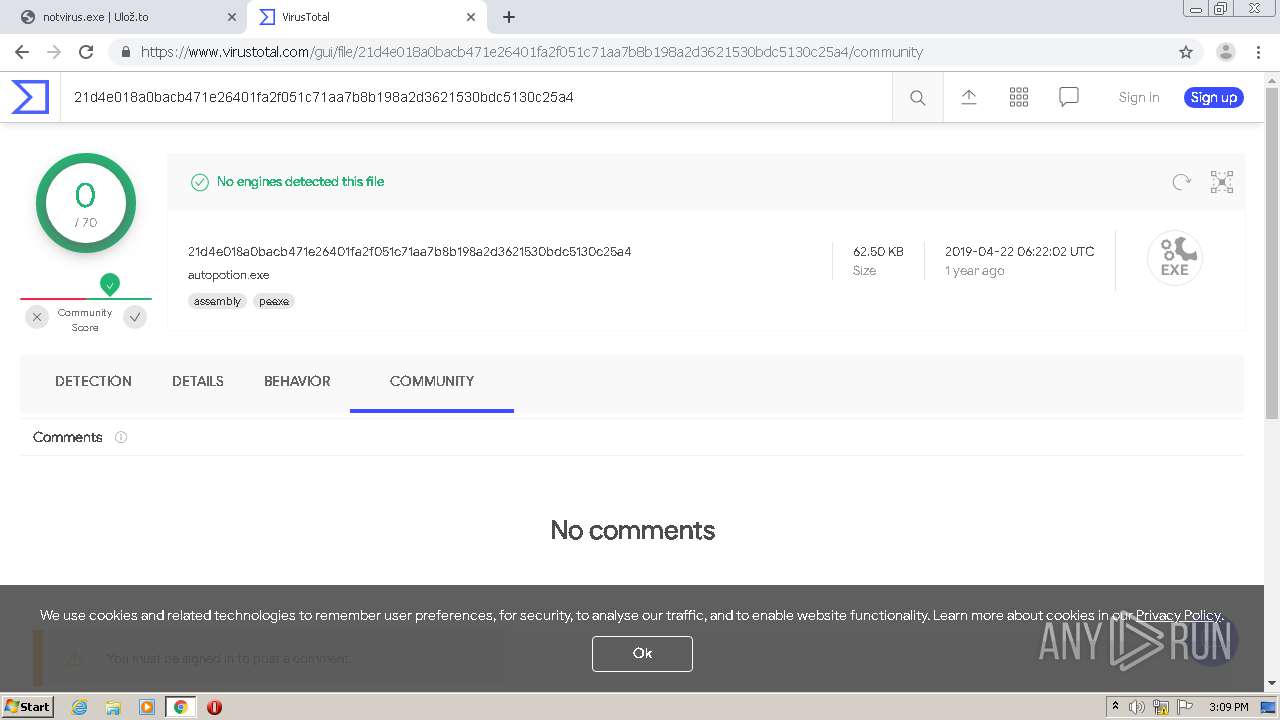Click the EXE file type icon
The height and width of the screenshot is (720, 1280).
pos(1175,258)
